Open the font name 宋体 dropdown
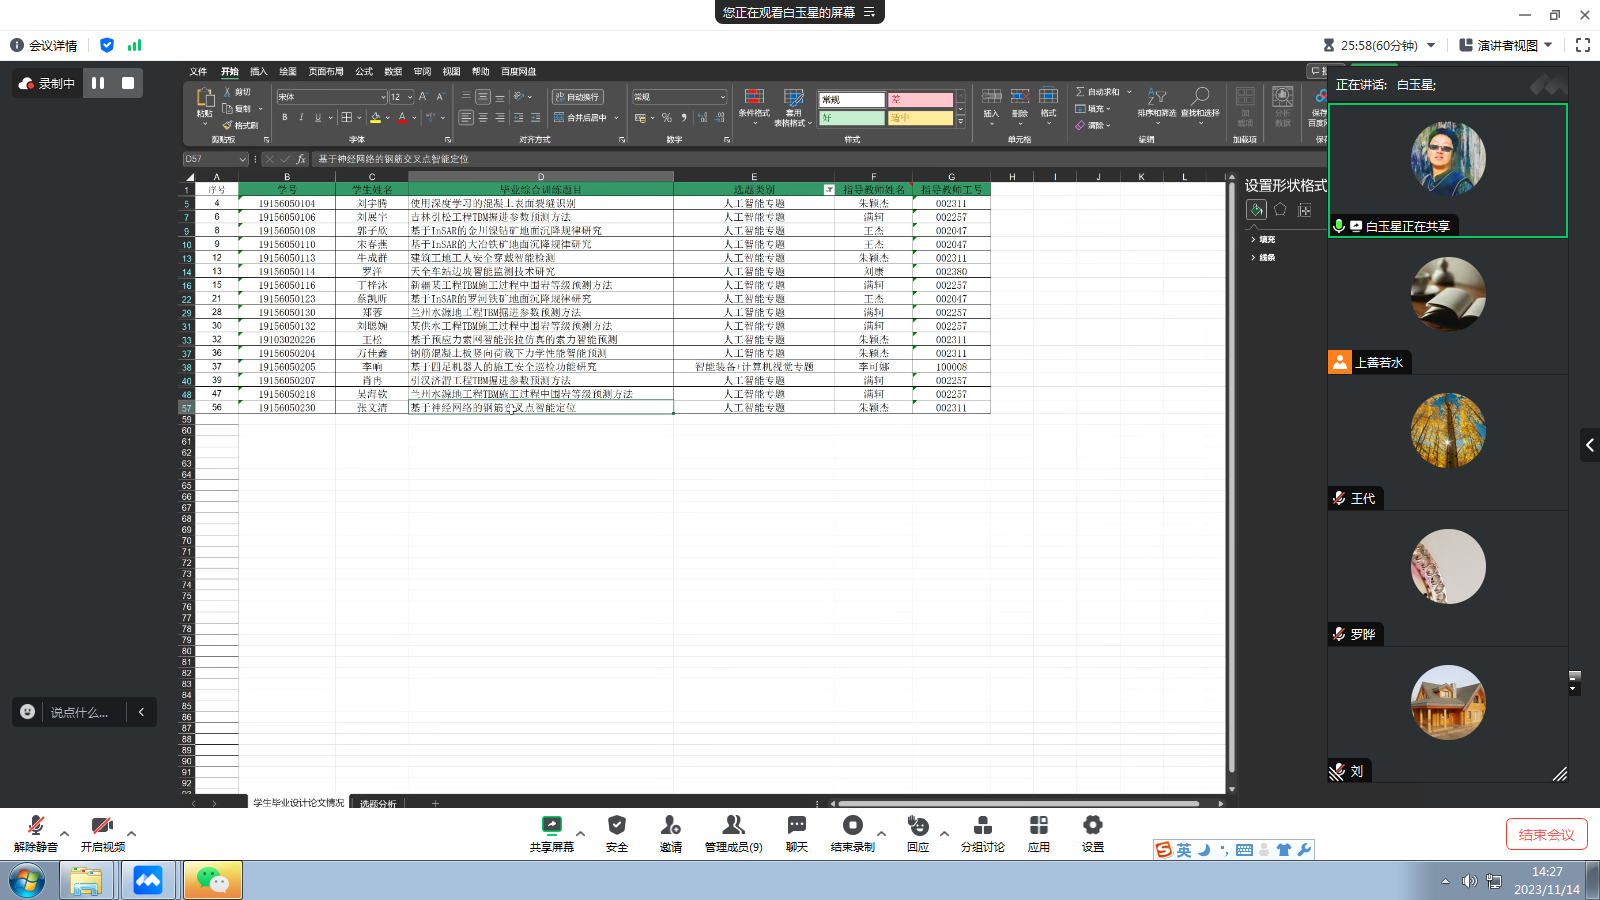 pos(382,97)
